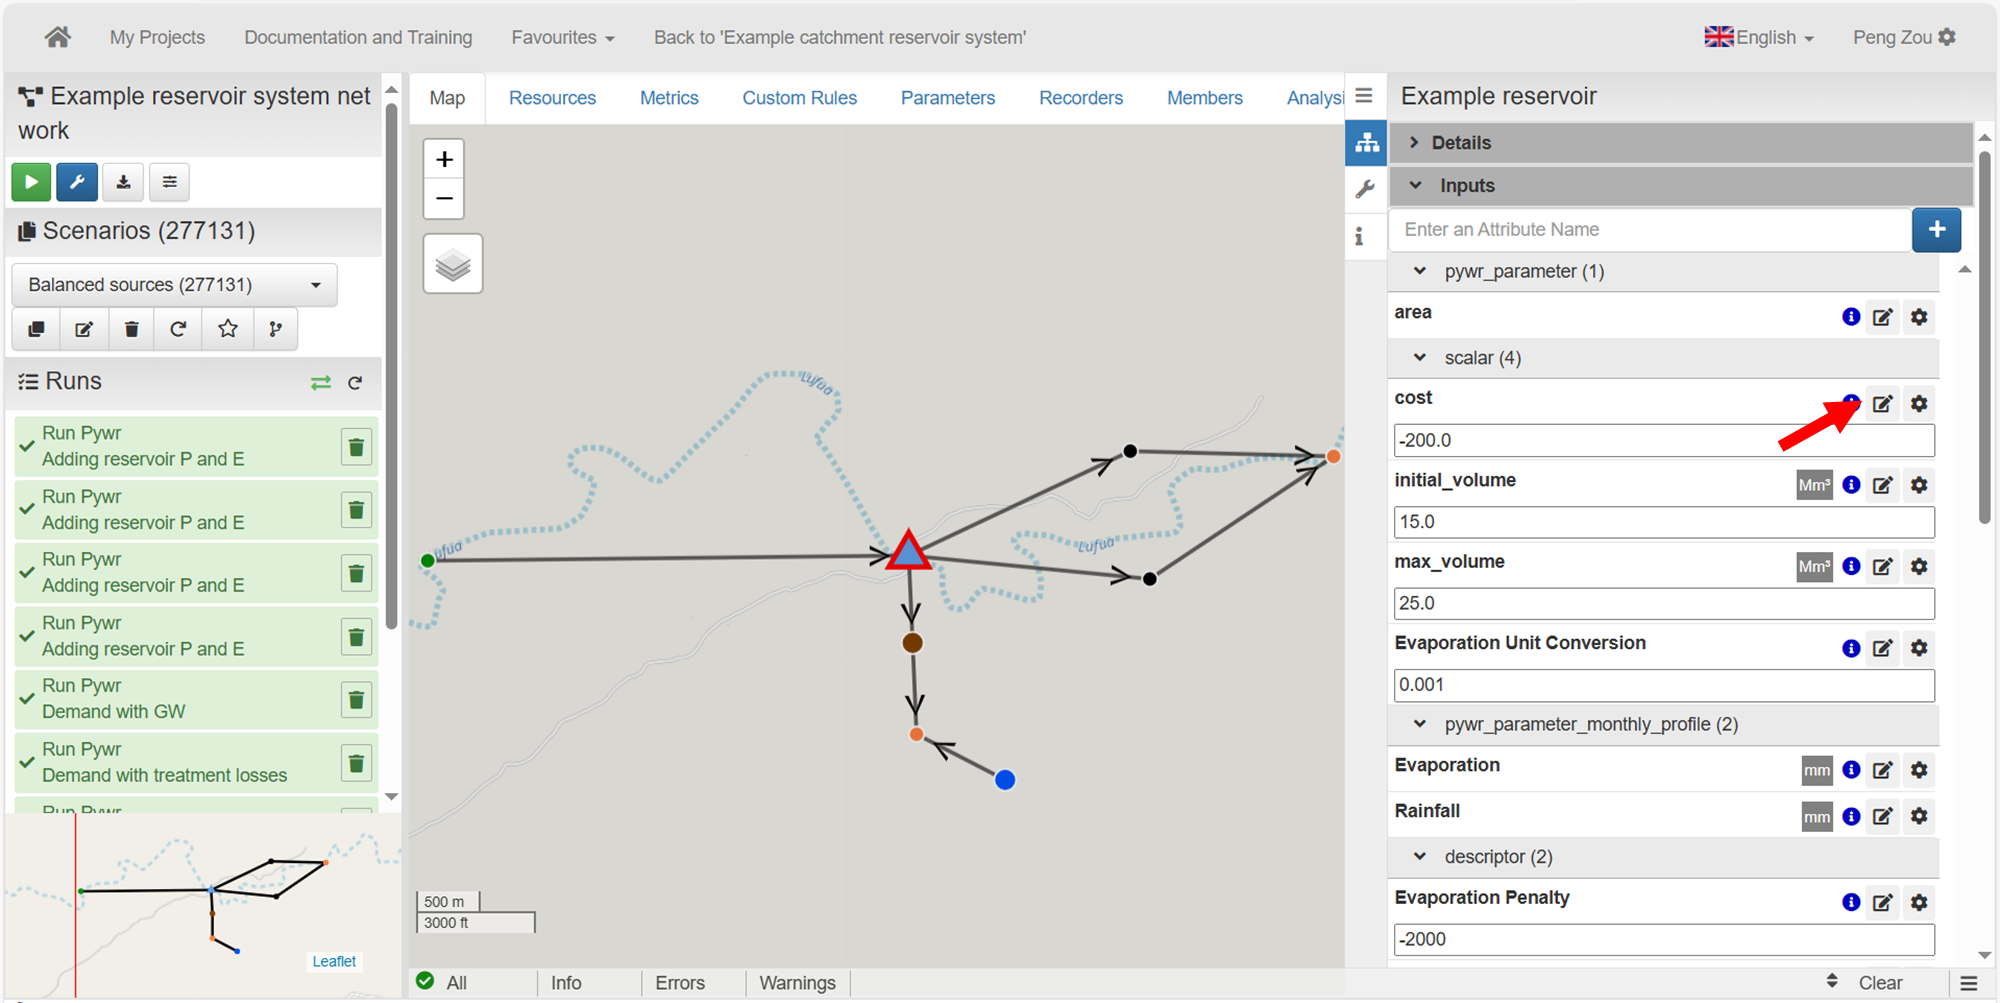Show only Warnings in the log
Image resolution: width=2000 pixels, height=1003 pixels.
point(797,983)
